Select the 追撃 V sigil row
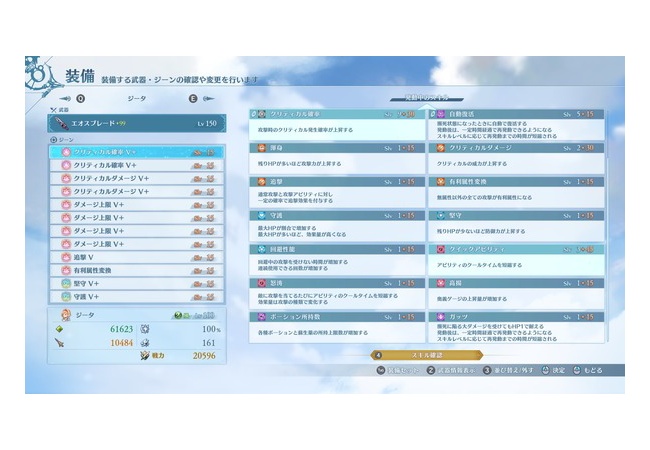This screenshot has height=450, width=650. click(x=137, y=257)
